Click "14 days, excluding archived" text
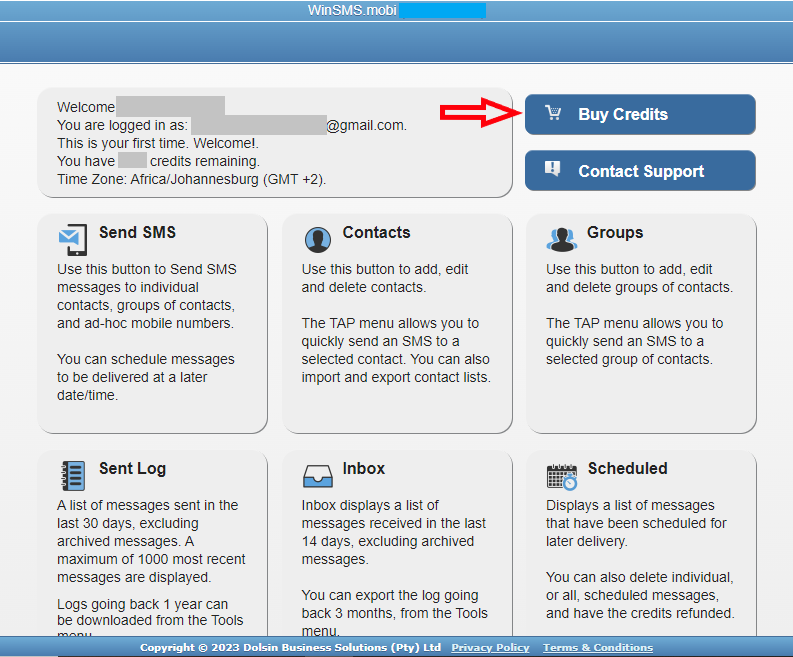 [x=388, y=541]
